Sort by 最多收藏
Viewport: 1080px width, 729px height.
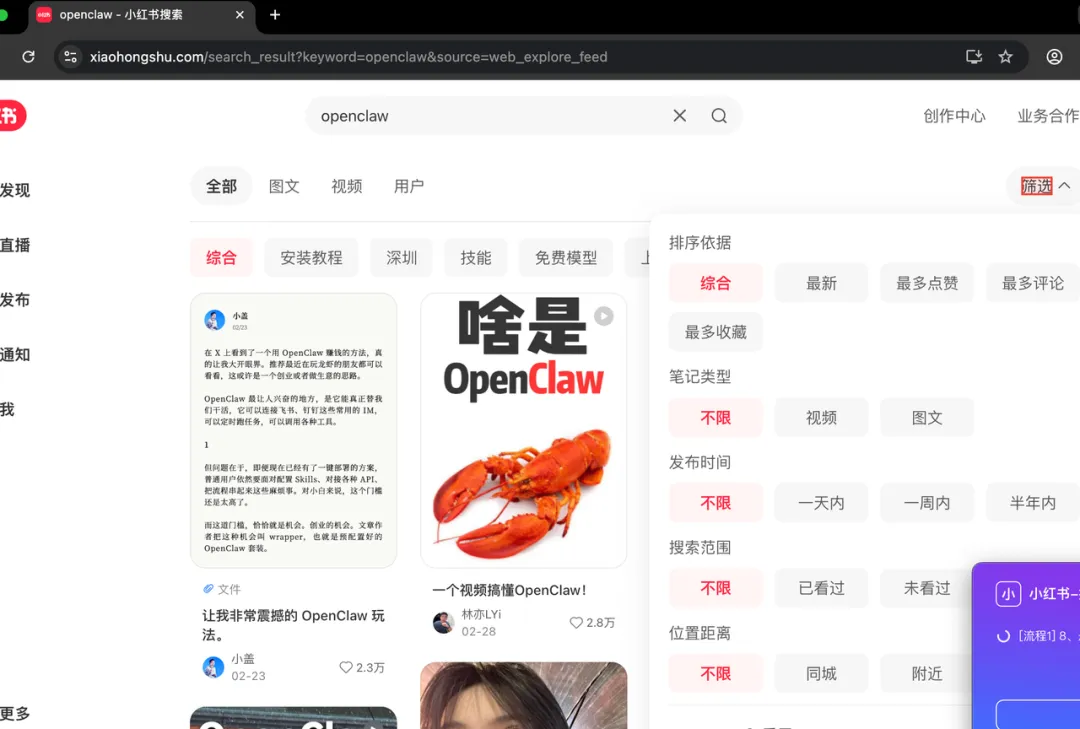(x=716, y=332)
